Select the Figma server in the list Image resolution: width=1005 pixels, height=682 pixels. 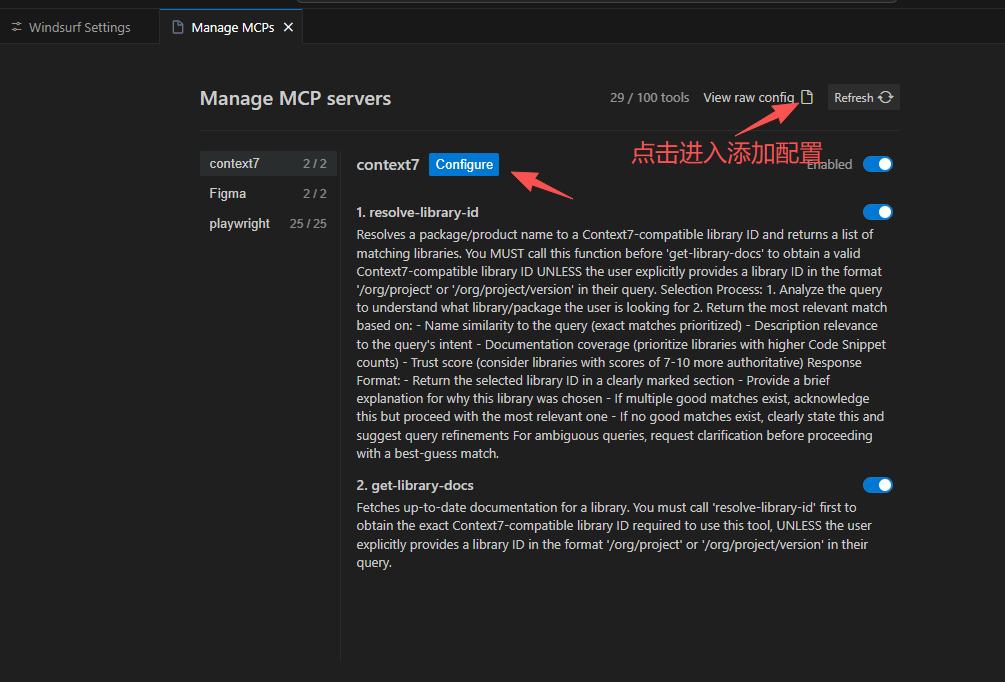[x=268, y=194]
